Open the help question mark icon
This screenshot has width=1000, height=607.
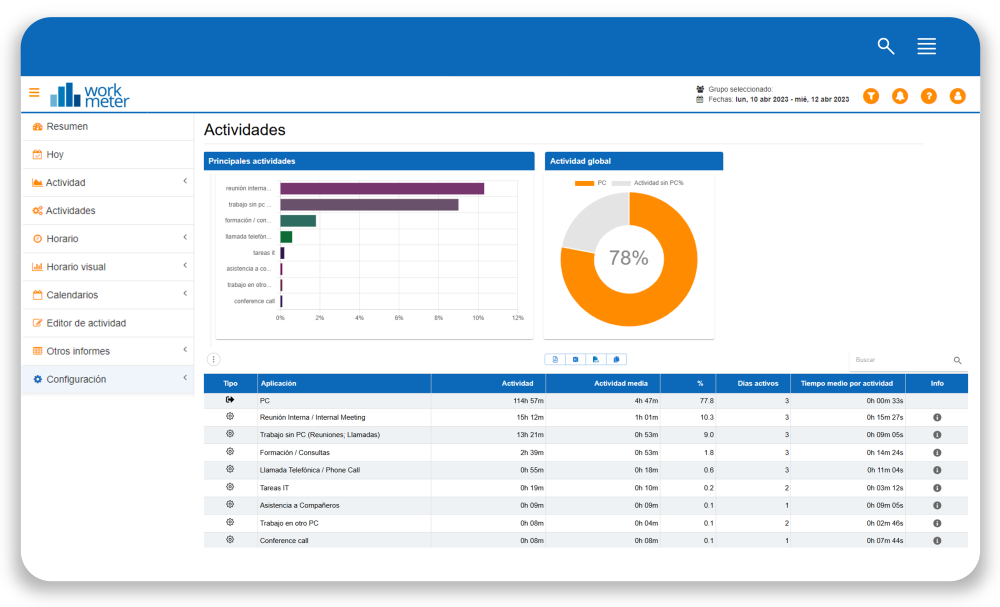929,96
